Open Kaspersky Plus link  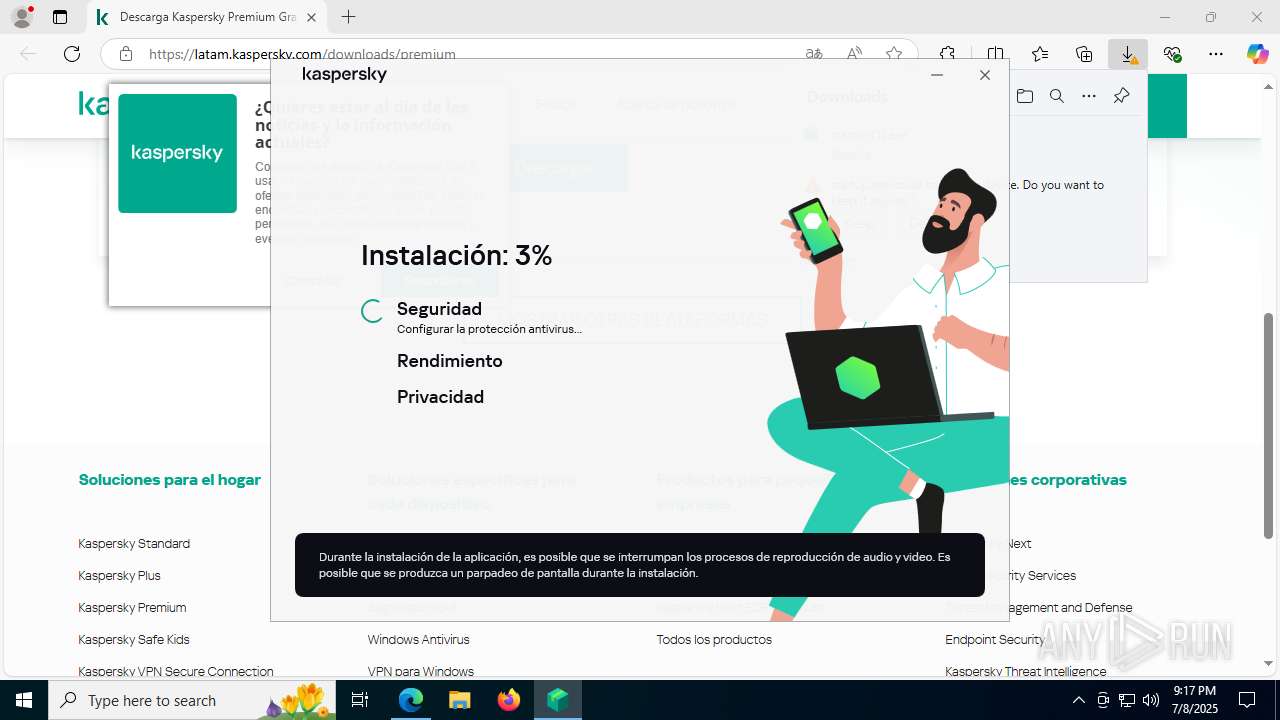coord(119,576)
